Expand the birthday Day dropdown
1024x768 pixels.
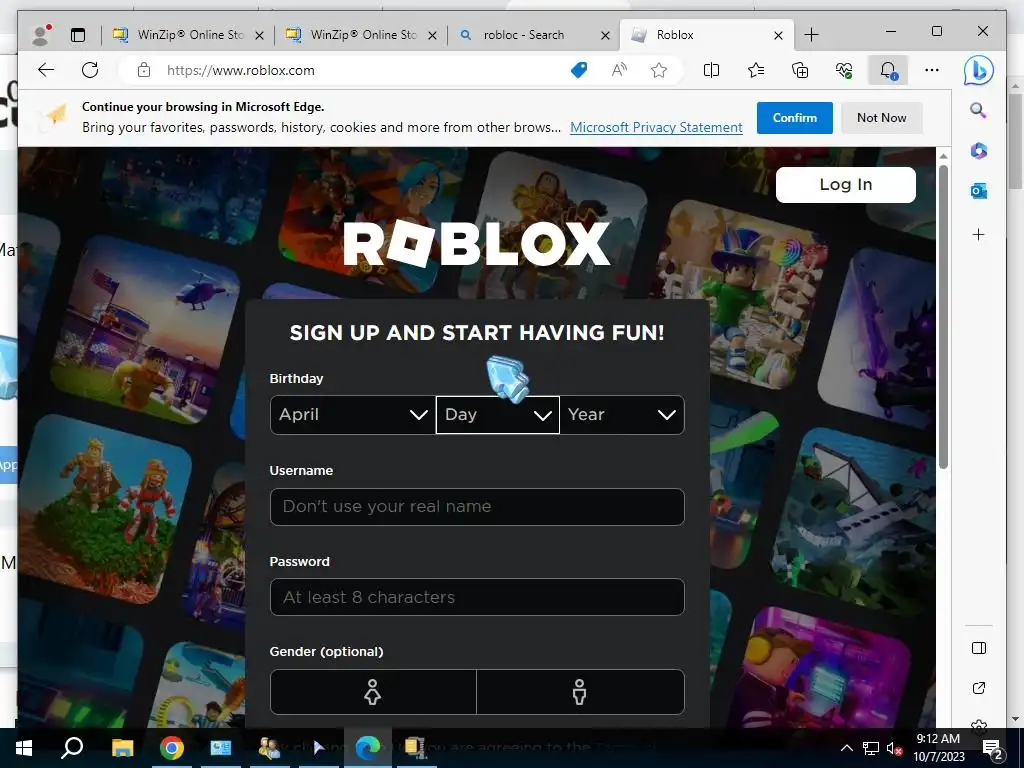tap(498, 415)
